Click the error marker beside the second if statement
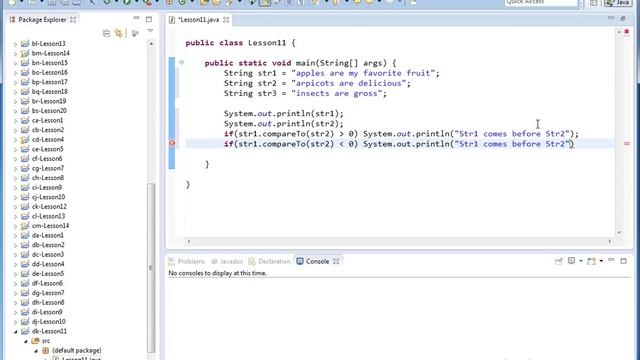 (172, 144)
